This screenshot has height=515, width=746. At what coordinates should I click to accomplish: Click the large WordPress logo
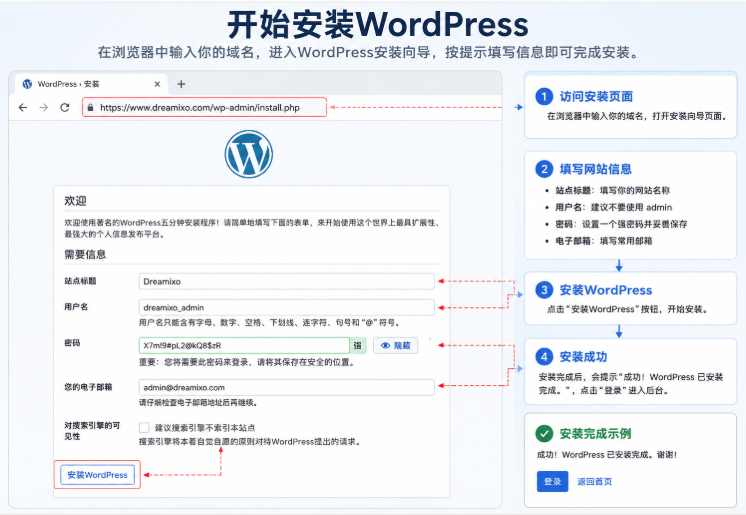coord(248,154)
